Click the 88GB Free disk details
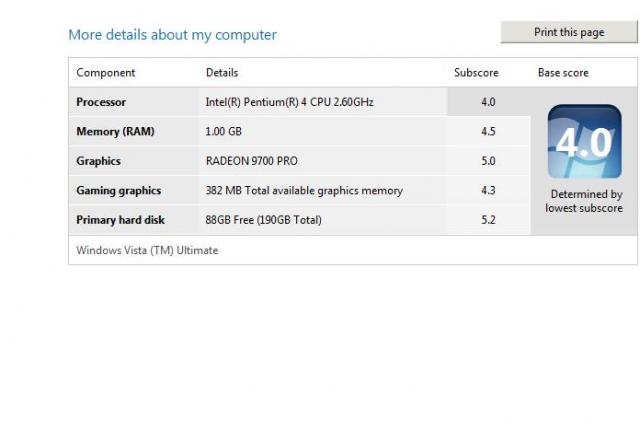This screenshot has width=640, height=442. coord(263,220)
